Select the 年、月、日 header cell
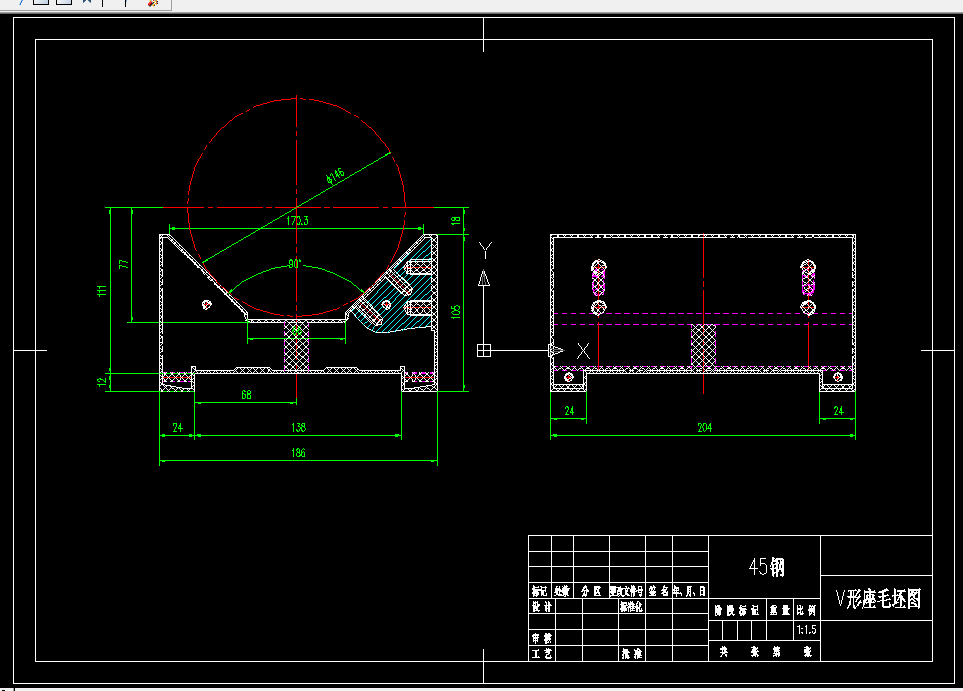The height and width of the screenshot is (691, 963). pyautogui.click(x=690, y=591)
